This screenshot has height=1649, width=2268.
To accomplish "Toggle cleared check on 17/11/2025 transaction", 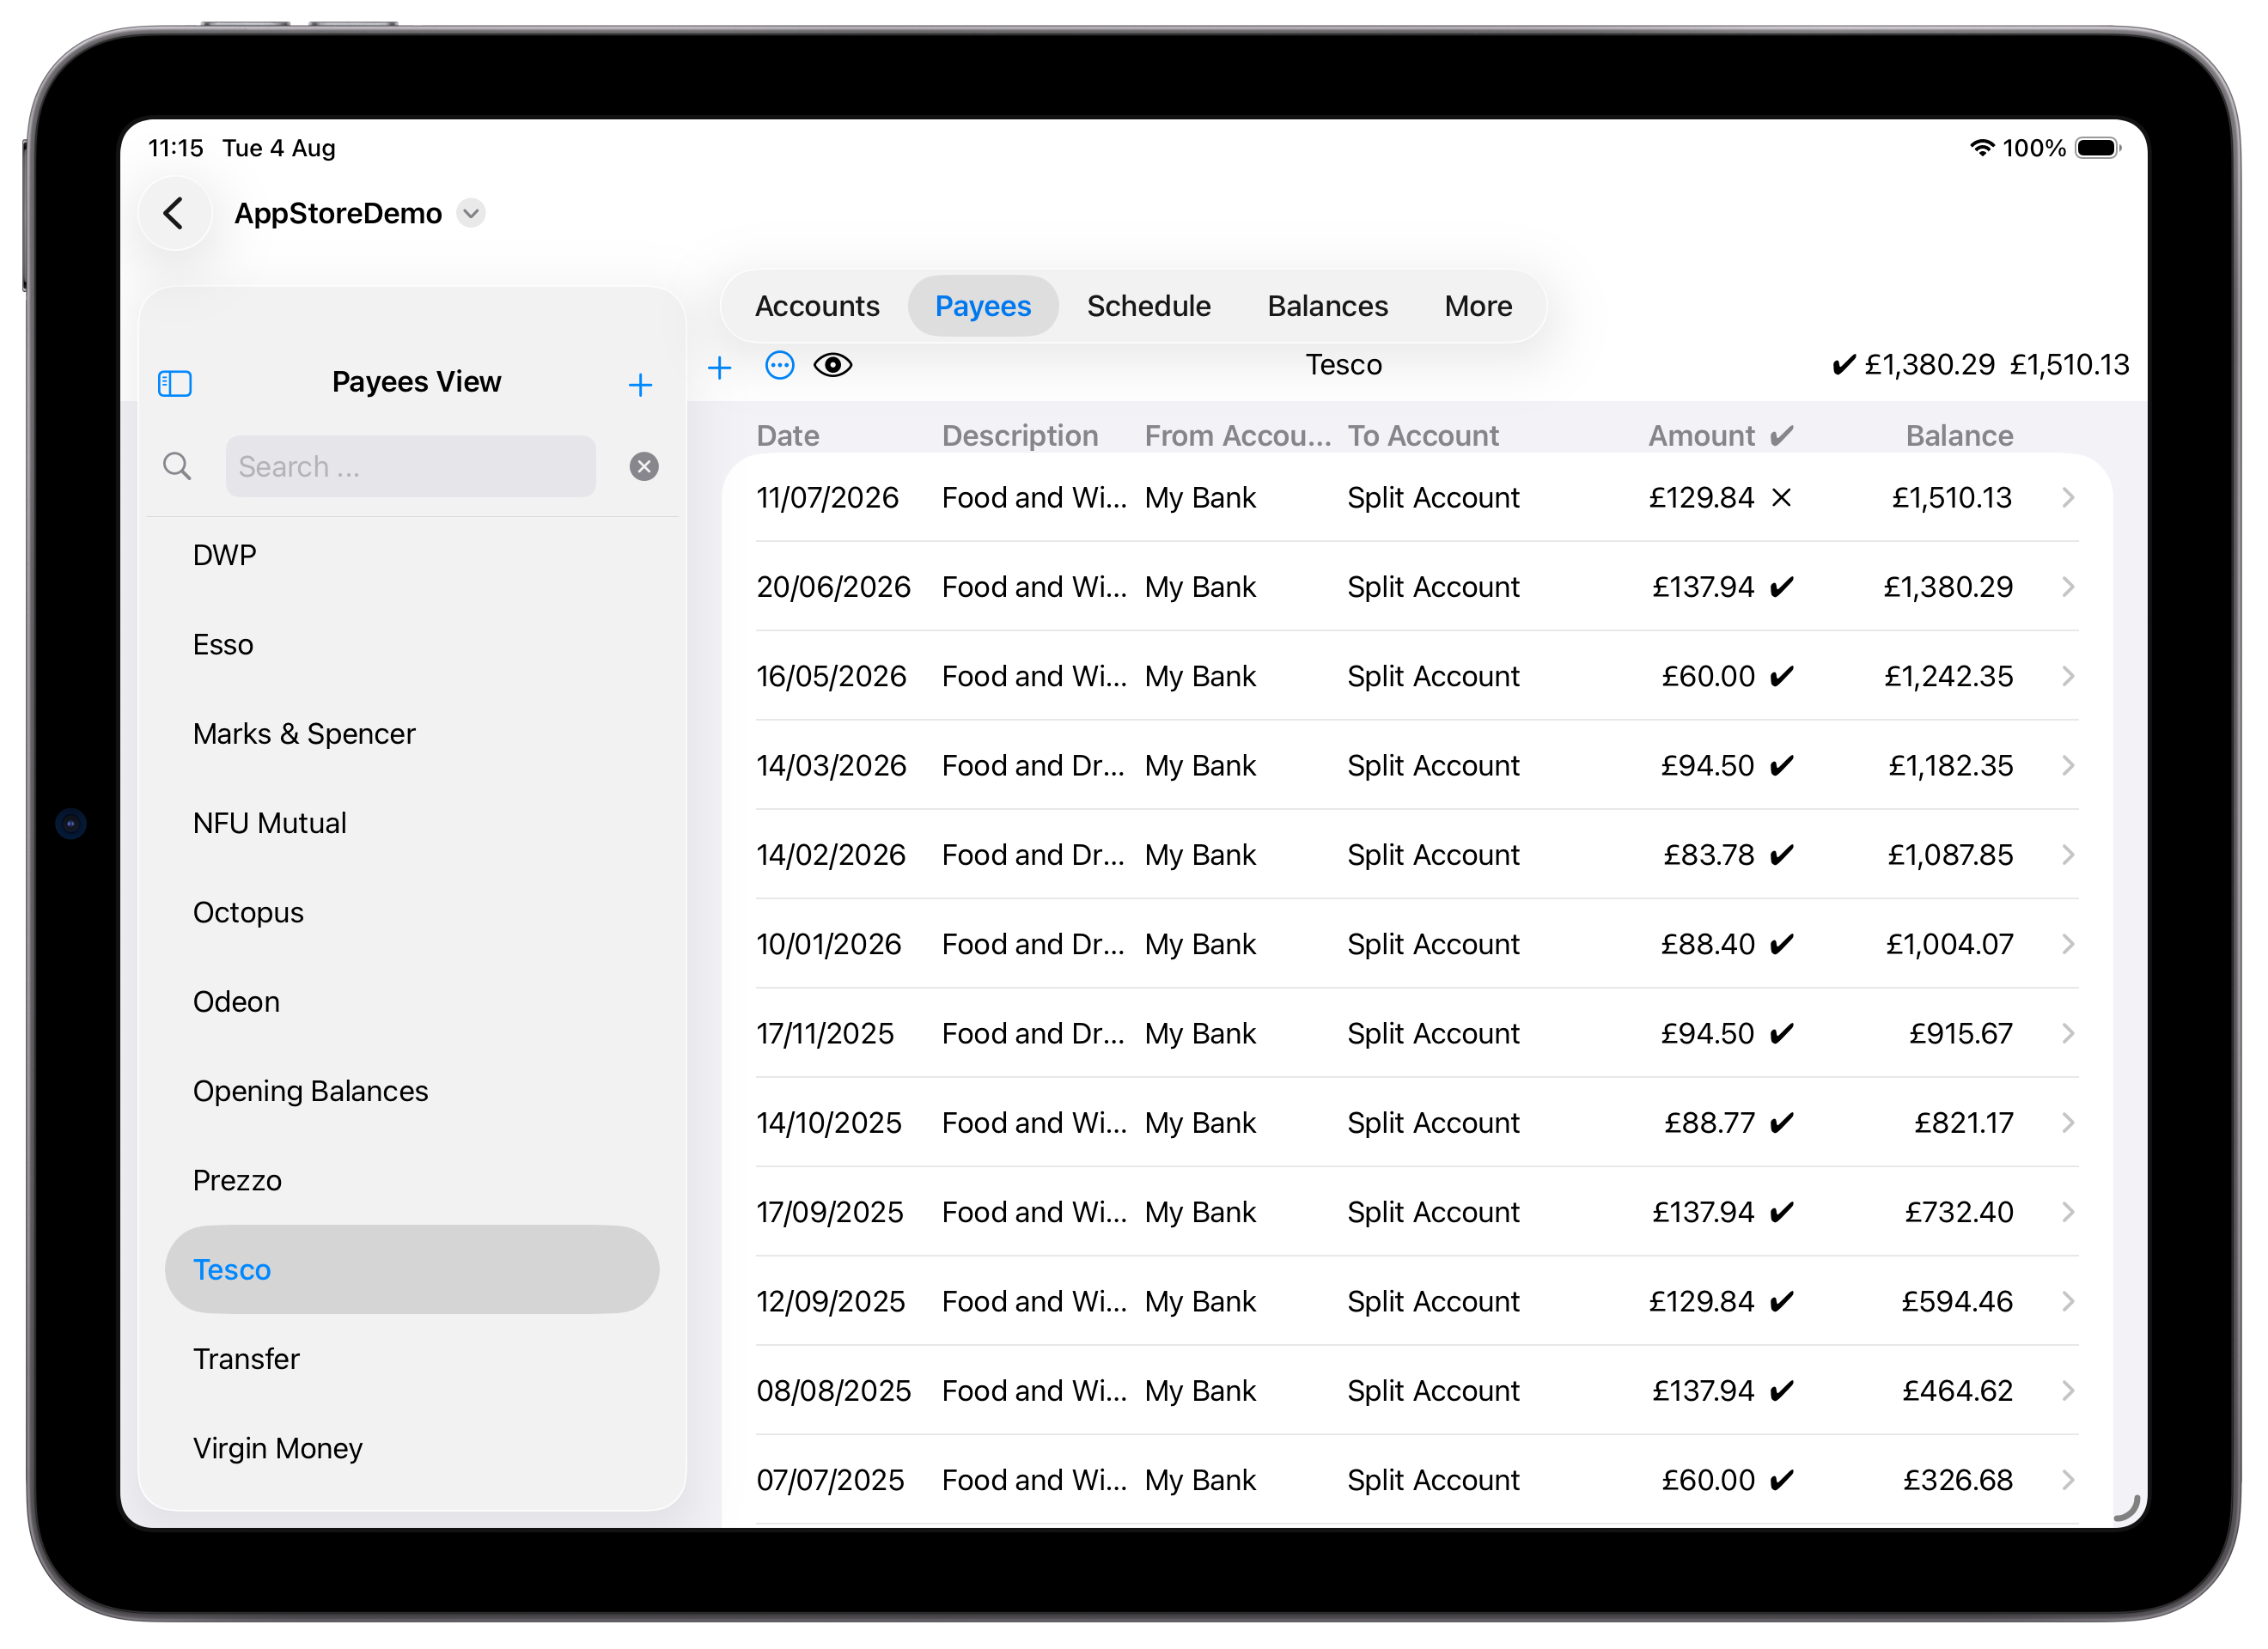I will point(1781,1034).
